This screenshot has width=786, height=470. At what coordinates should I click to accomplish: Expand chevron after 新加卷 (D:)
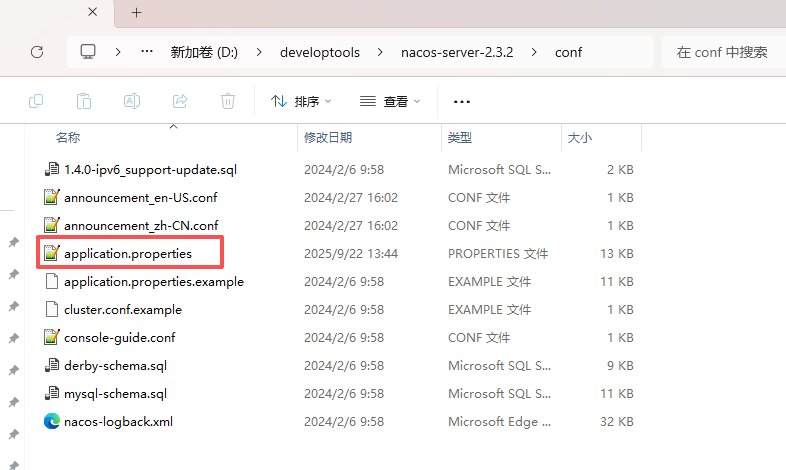pos(259,52)
